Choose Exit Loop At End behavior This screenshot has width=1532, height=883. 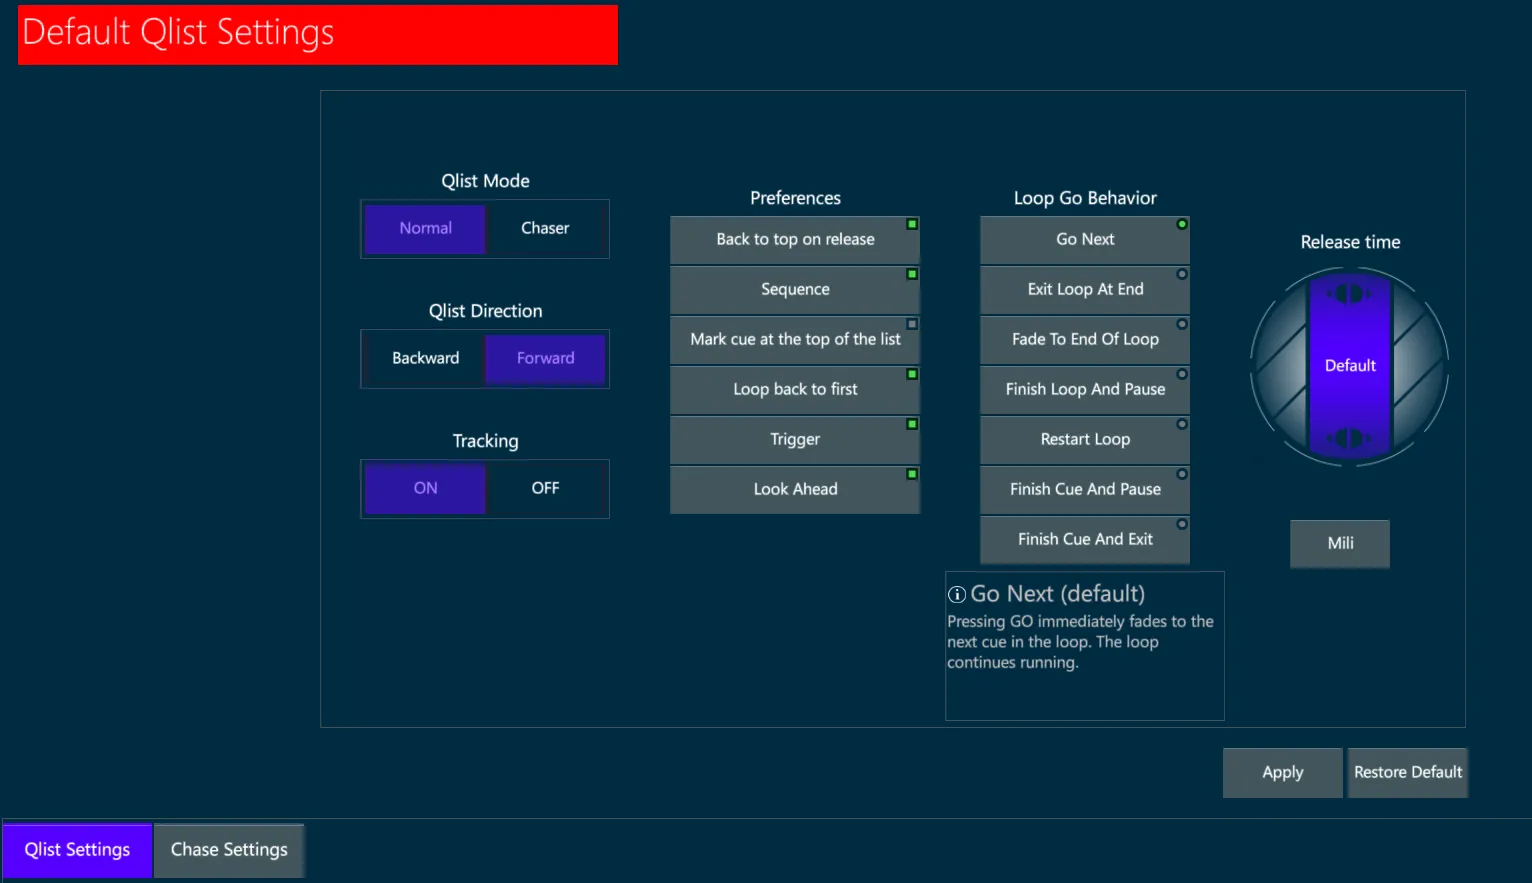coord(1085,290)
